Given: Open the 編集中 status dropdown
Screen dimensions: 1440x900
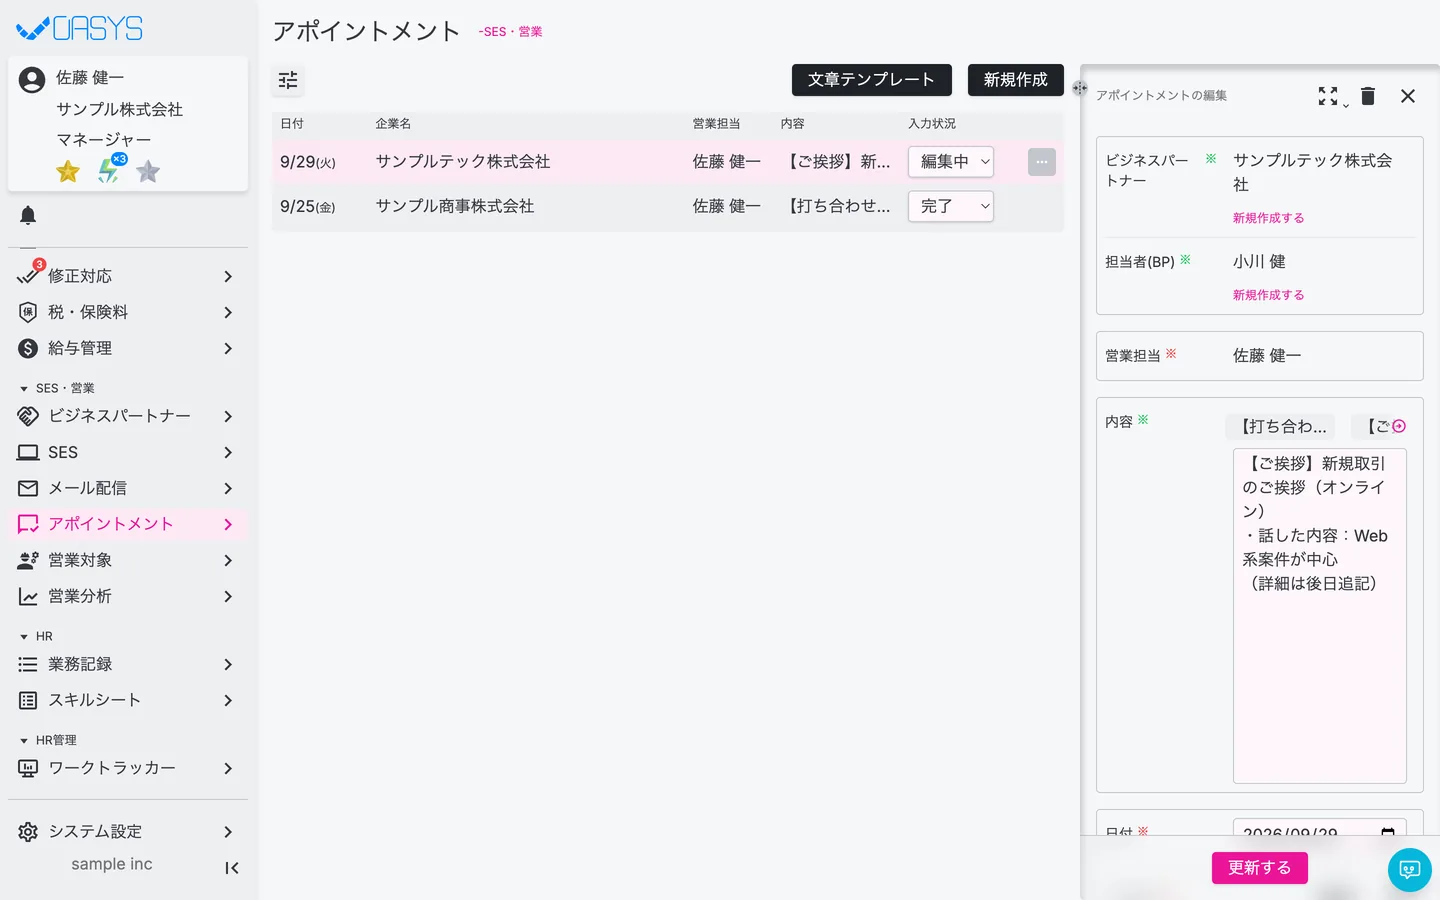Looking at the screenshot, I should coord(951,162).
